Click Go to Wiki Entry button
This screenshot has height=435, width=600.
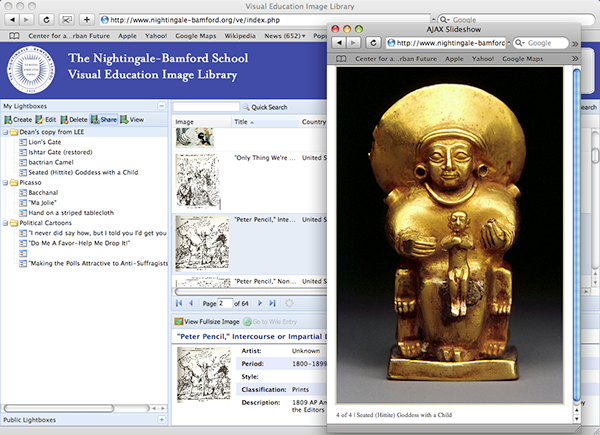[x=270, y=322]
